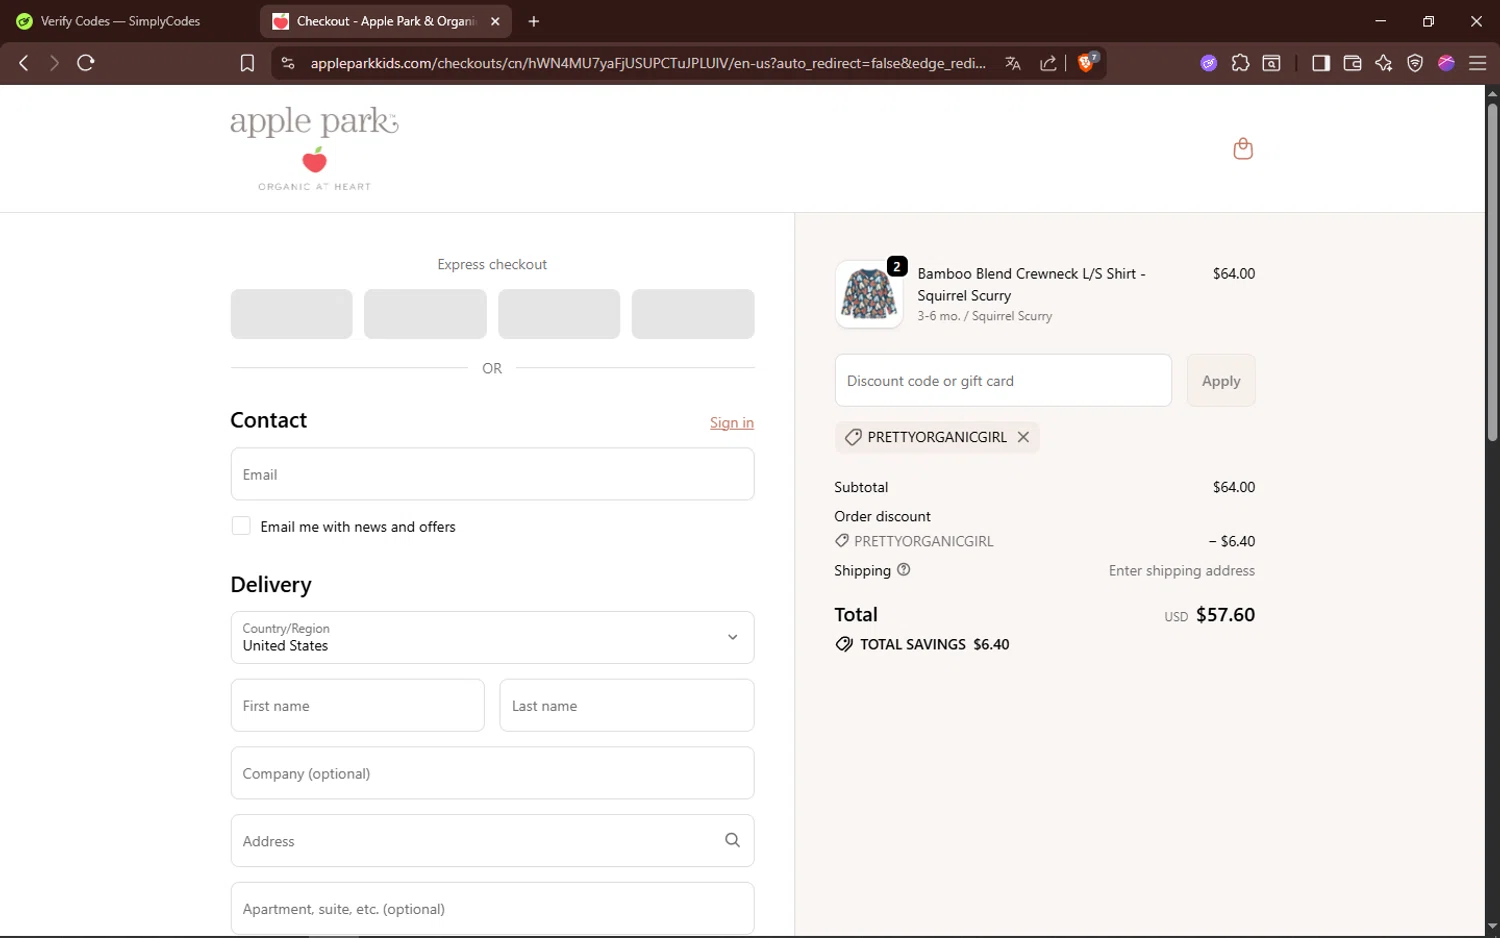Click the browser address bar URL
Image resolution: width=1500 pixels, height=938 pixels.
pos(648,63)
